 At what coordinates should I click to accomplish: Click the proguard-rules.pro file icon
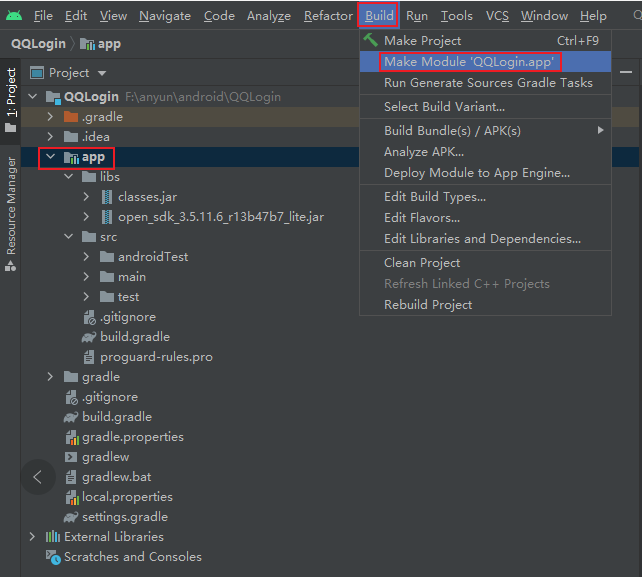tap(89, 357)
